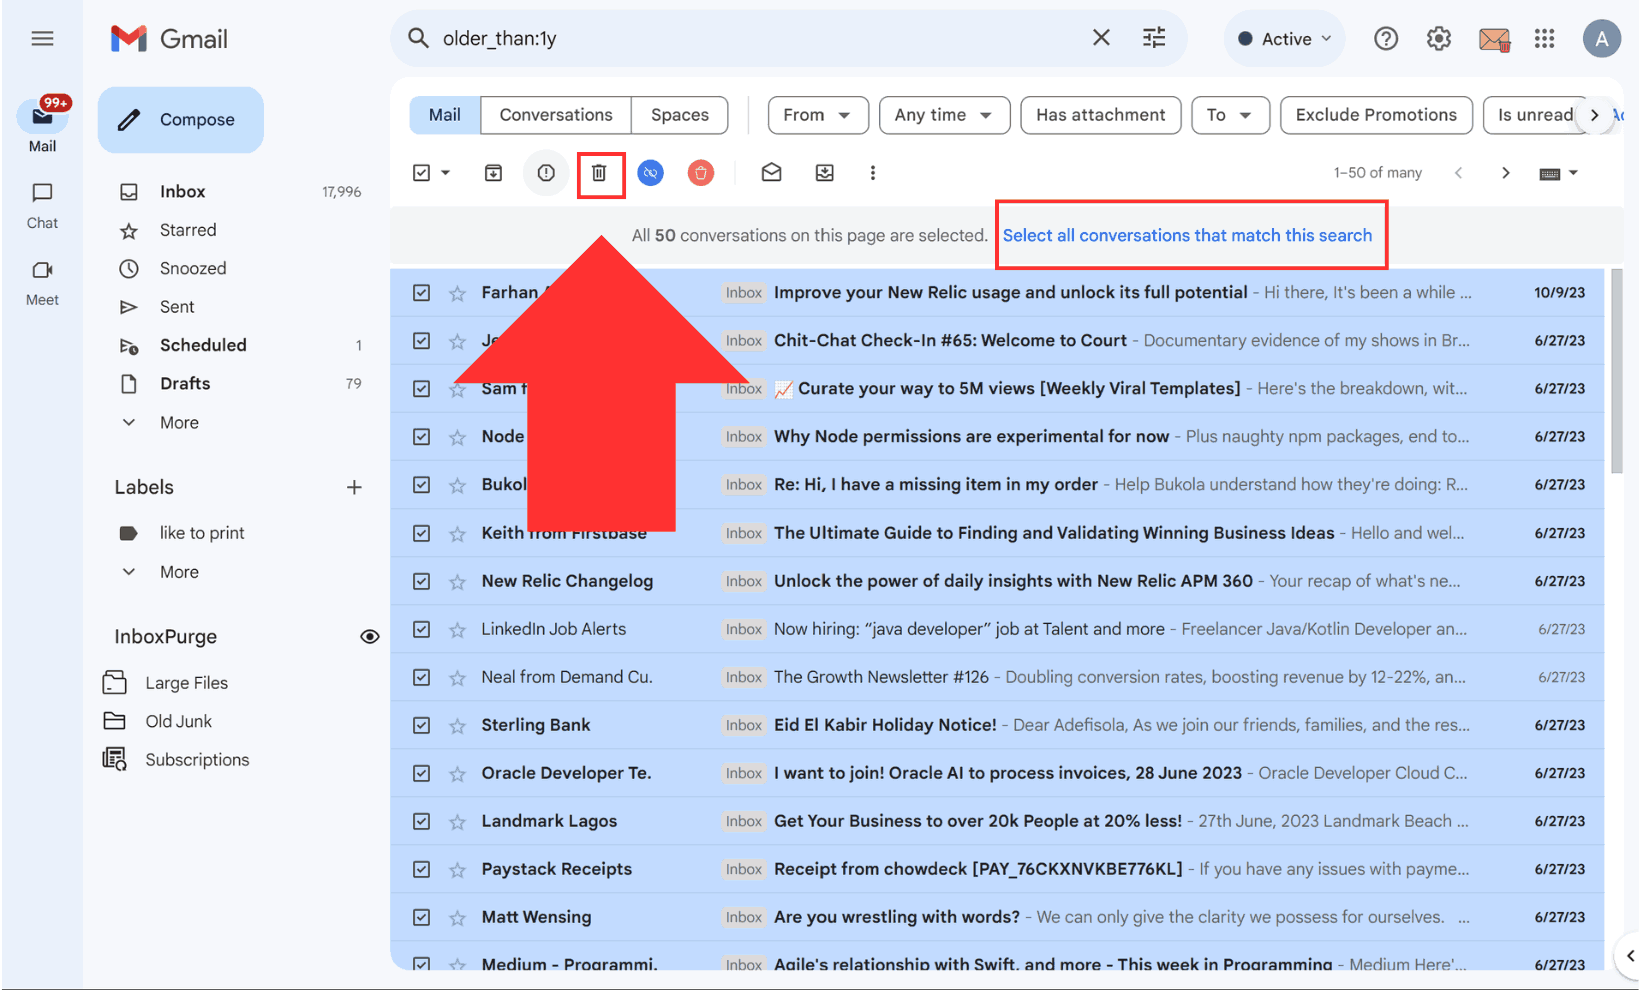The image size is (1641, 990).
Task: Toggle the master select-all checkbox
Action: [x=421, y=173]
